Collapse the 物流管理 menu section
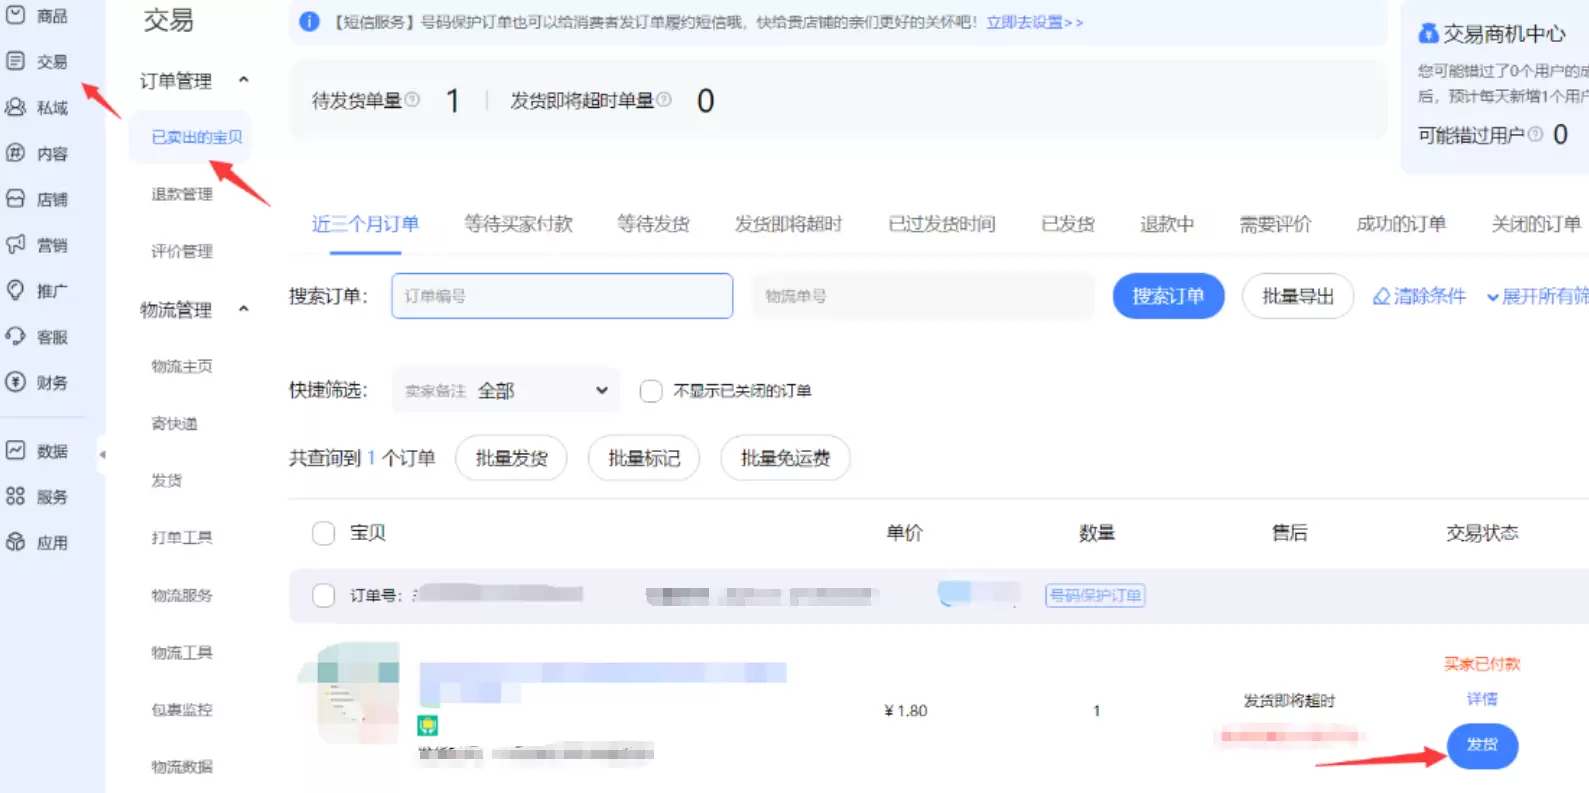The image size is (1589, 793). pos(243,309)
